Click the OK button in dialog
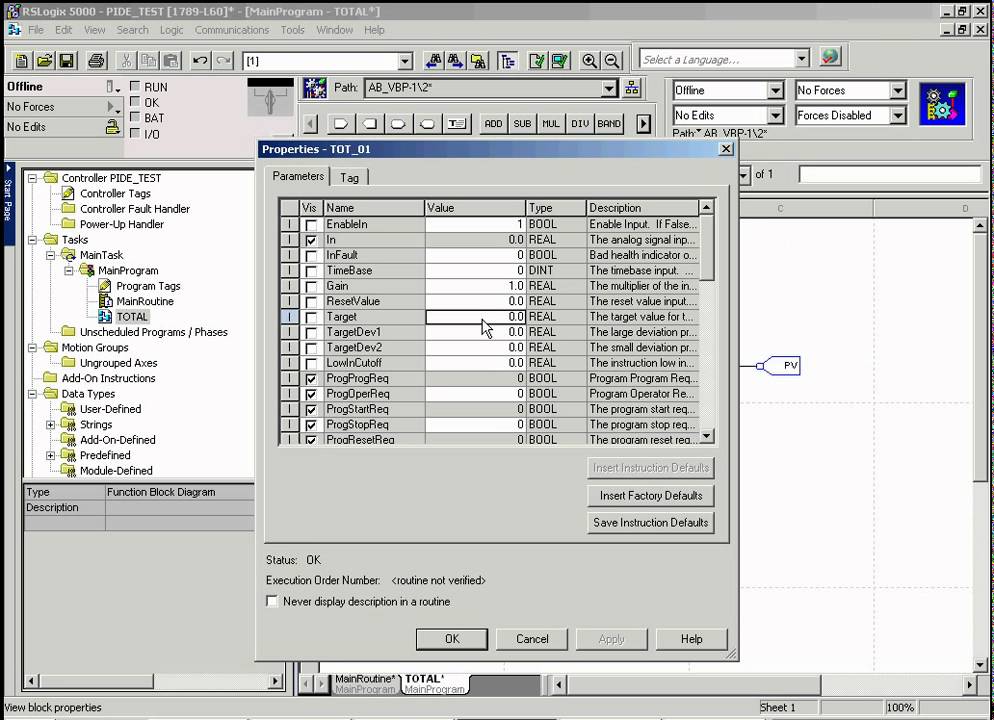This screenshot has height=720, width=994. (x=451, y=639)
